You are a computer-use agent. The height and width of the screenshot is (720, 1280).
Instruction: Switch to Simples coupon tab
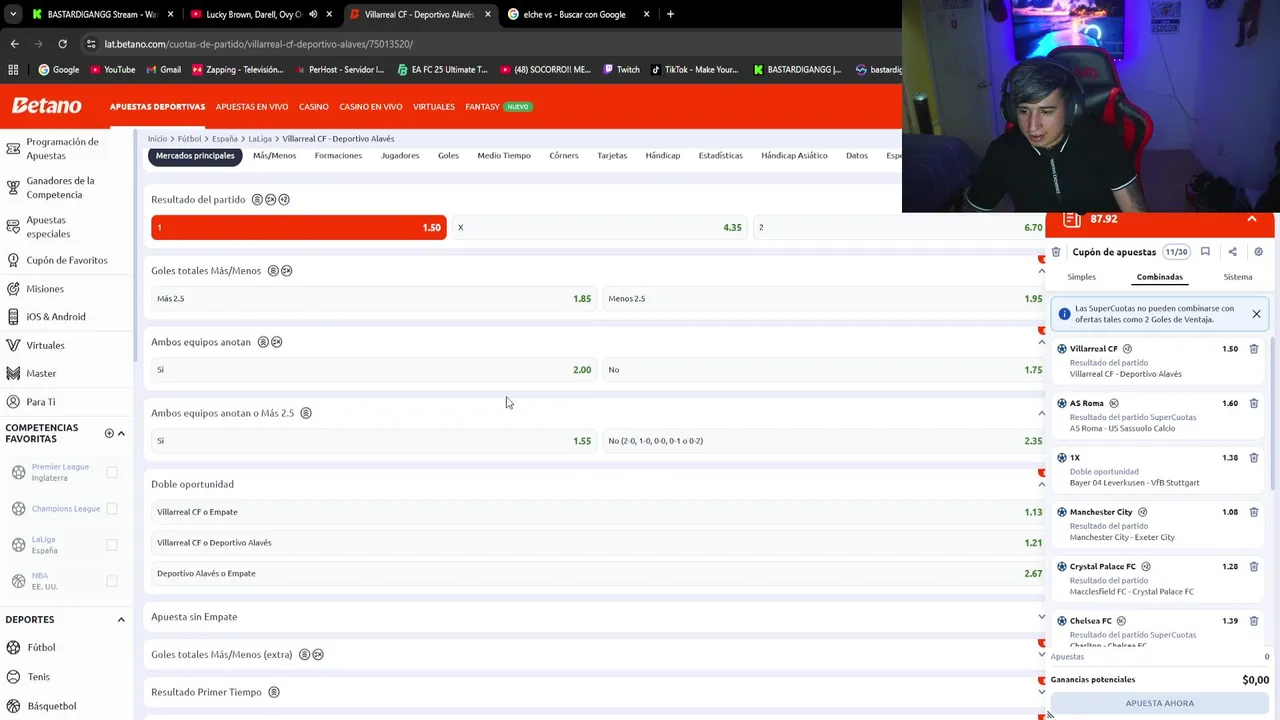1081,277
